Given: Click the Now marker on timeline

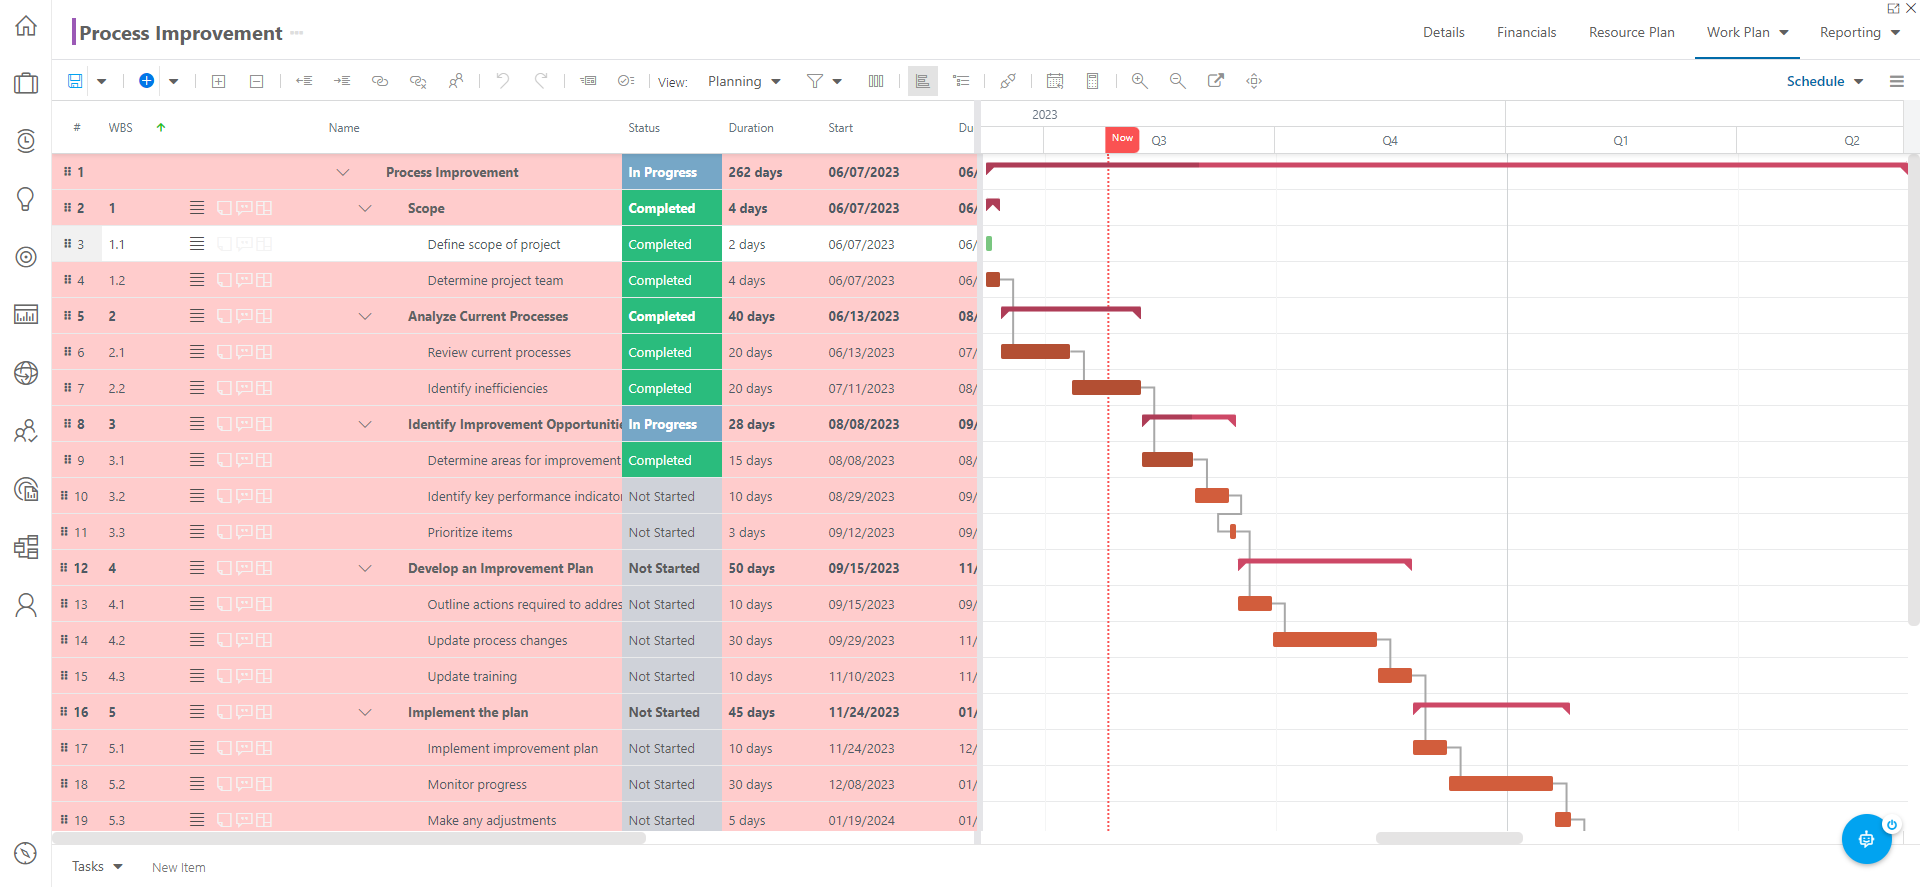Looking at the screenshot, I should [x=1122, y=139].
